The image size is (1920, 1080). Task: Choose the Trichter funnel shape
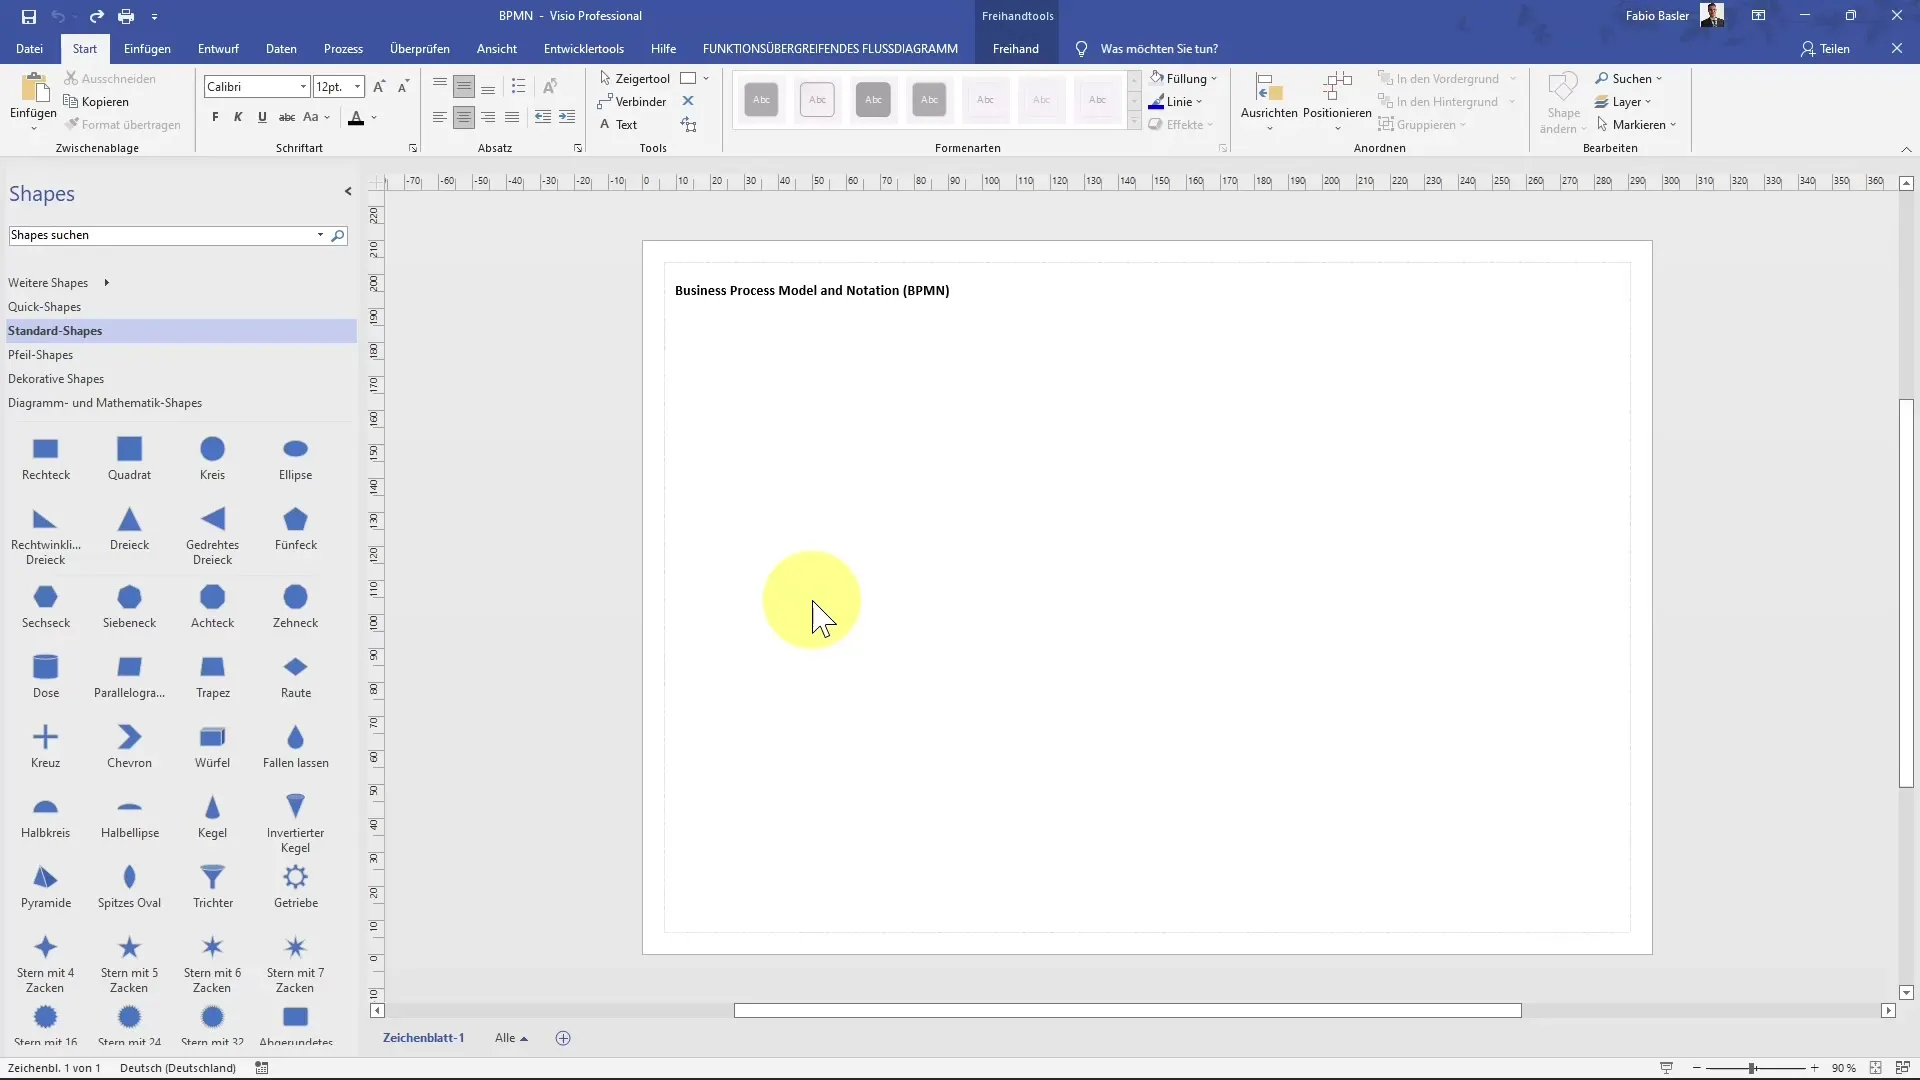(212, 887)
